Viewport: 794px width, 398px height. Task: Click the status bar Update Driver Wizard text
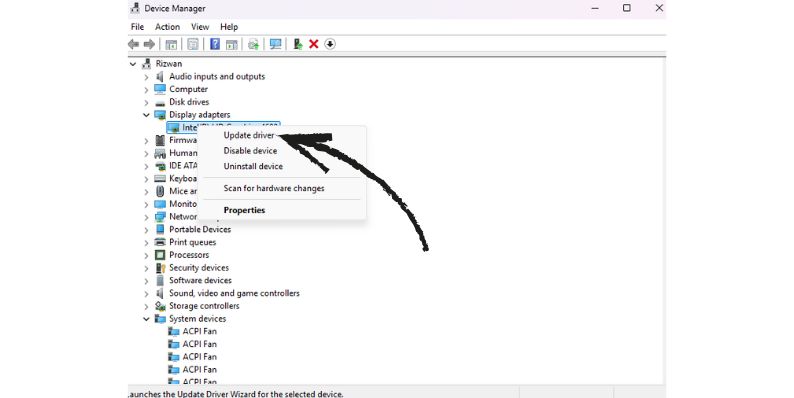click(x=236, y=394)
